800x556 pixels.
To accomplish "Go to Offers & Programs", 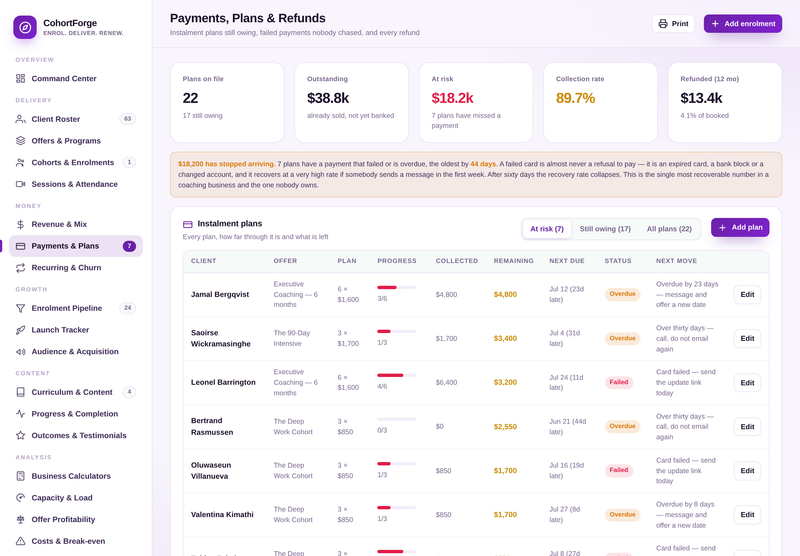I will [x=76, y=141].
